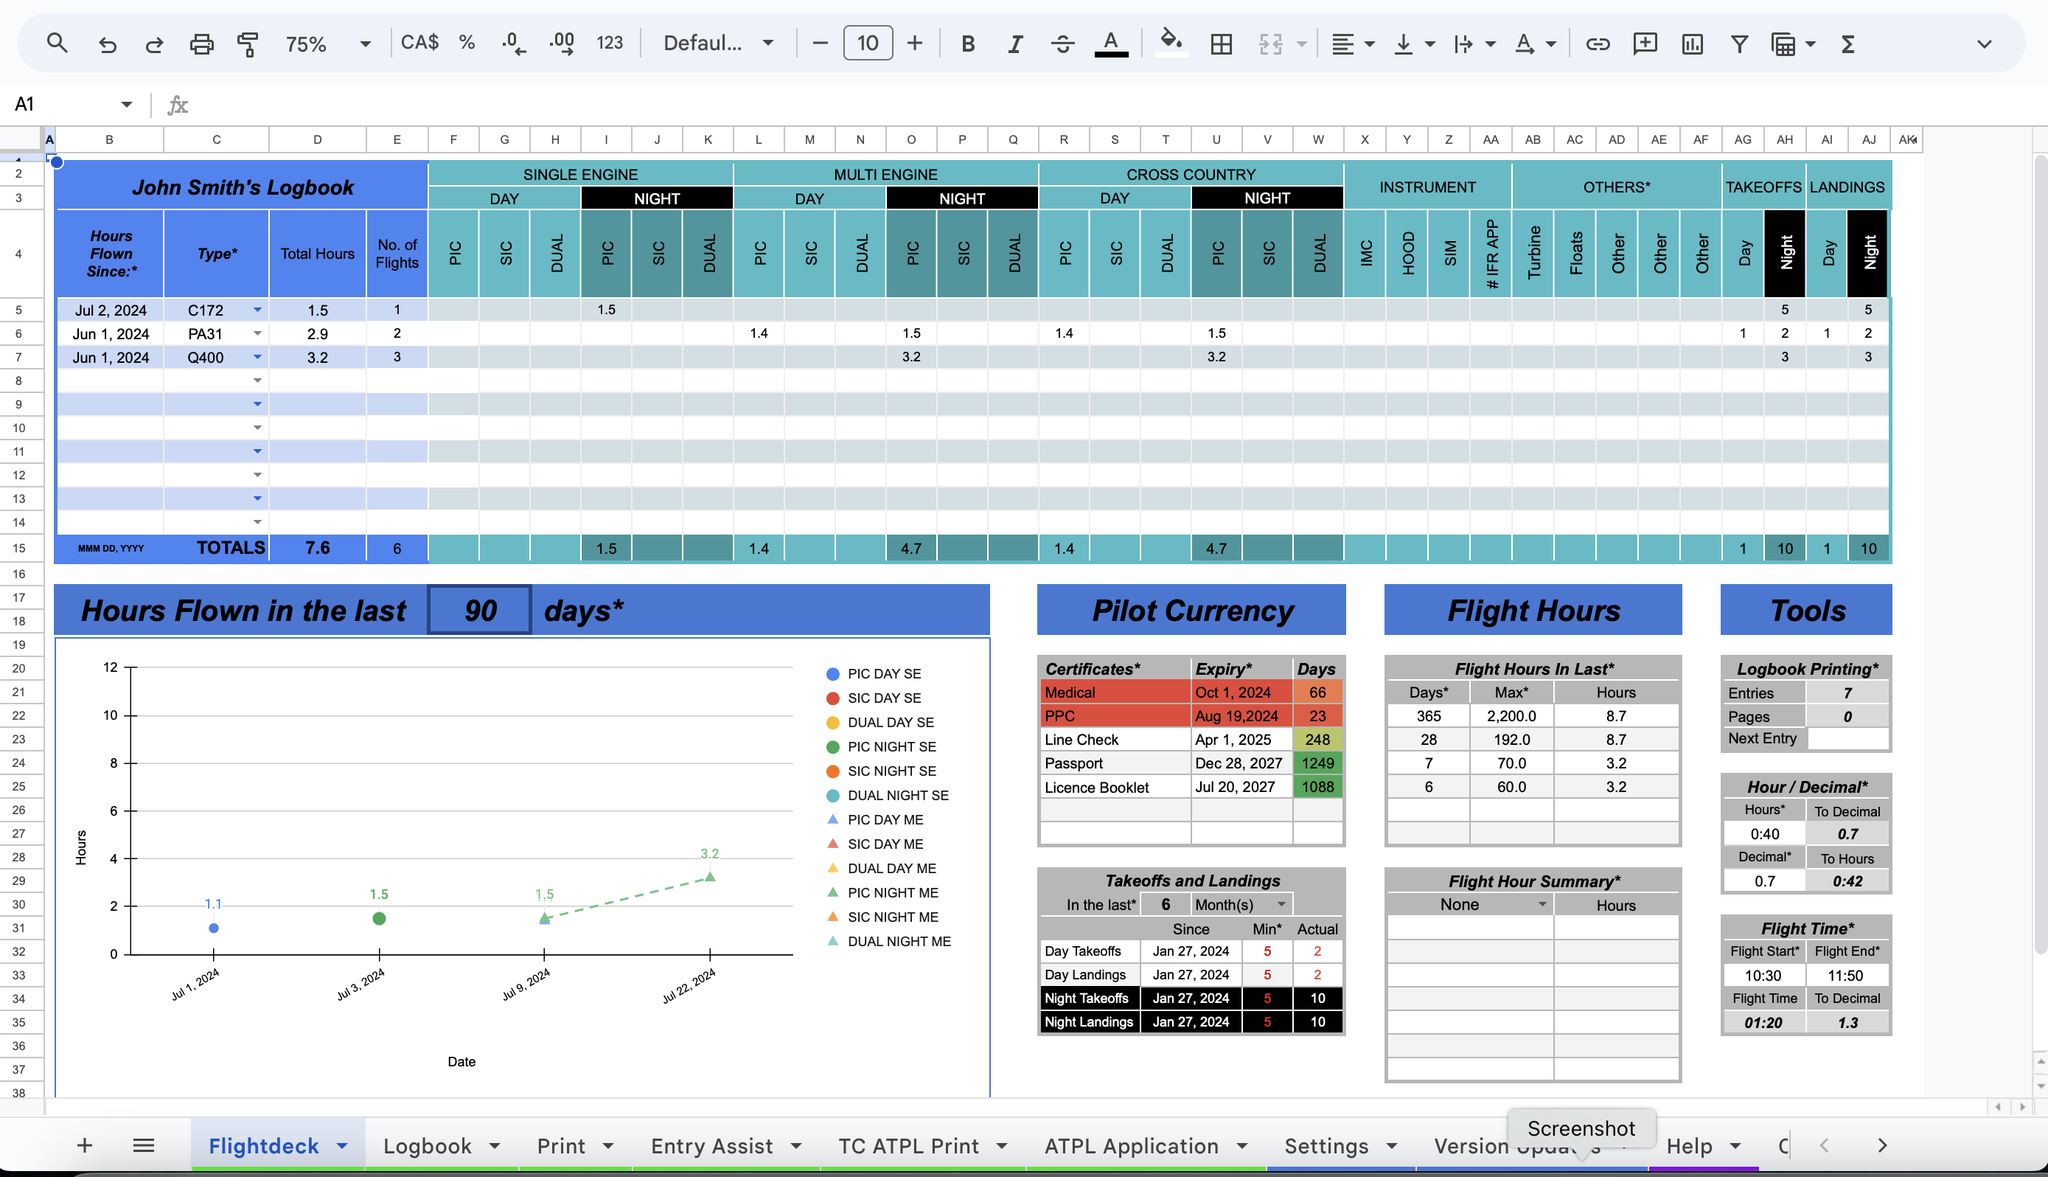Screen dimensions: 2048x1177
Task: Decrease font size with minus button
Action: click(x=820, y=43)
